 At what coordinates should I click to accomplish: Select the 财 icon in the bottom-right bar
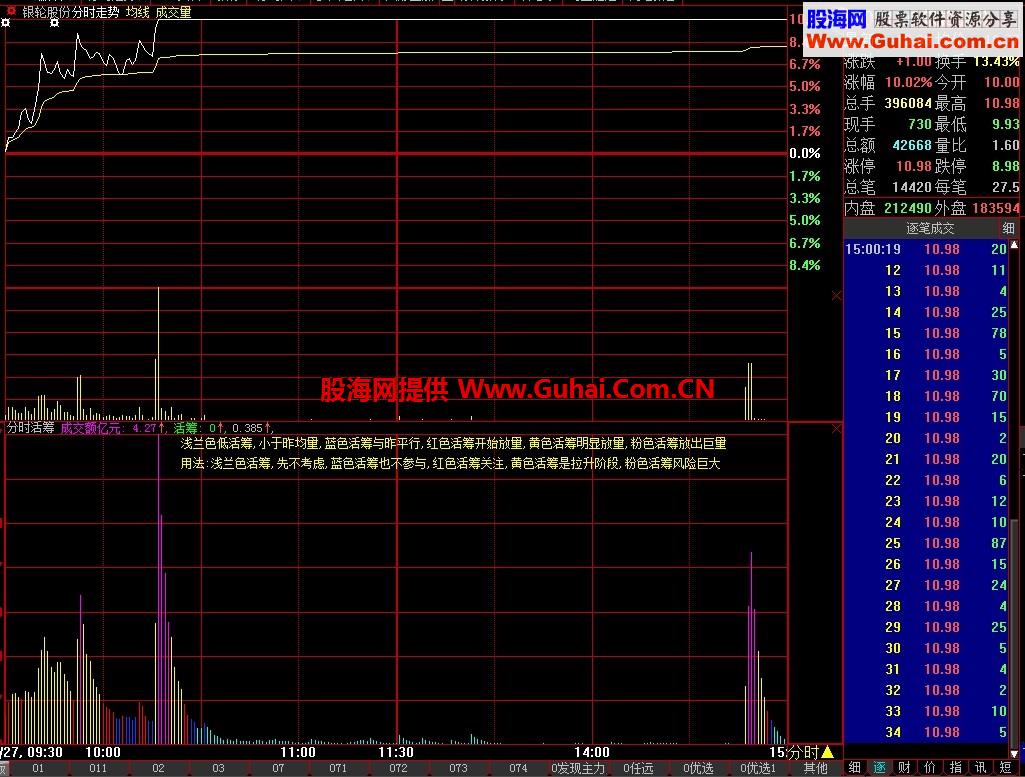click(904, 767)
